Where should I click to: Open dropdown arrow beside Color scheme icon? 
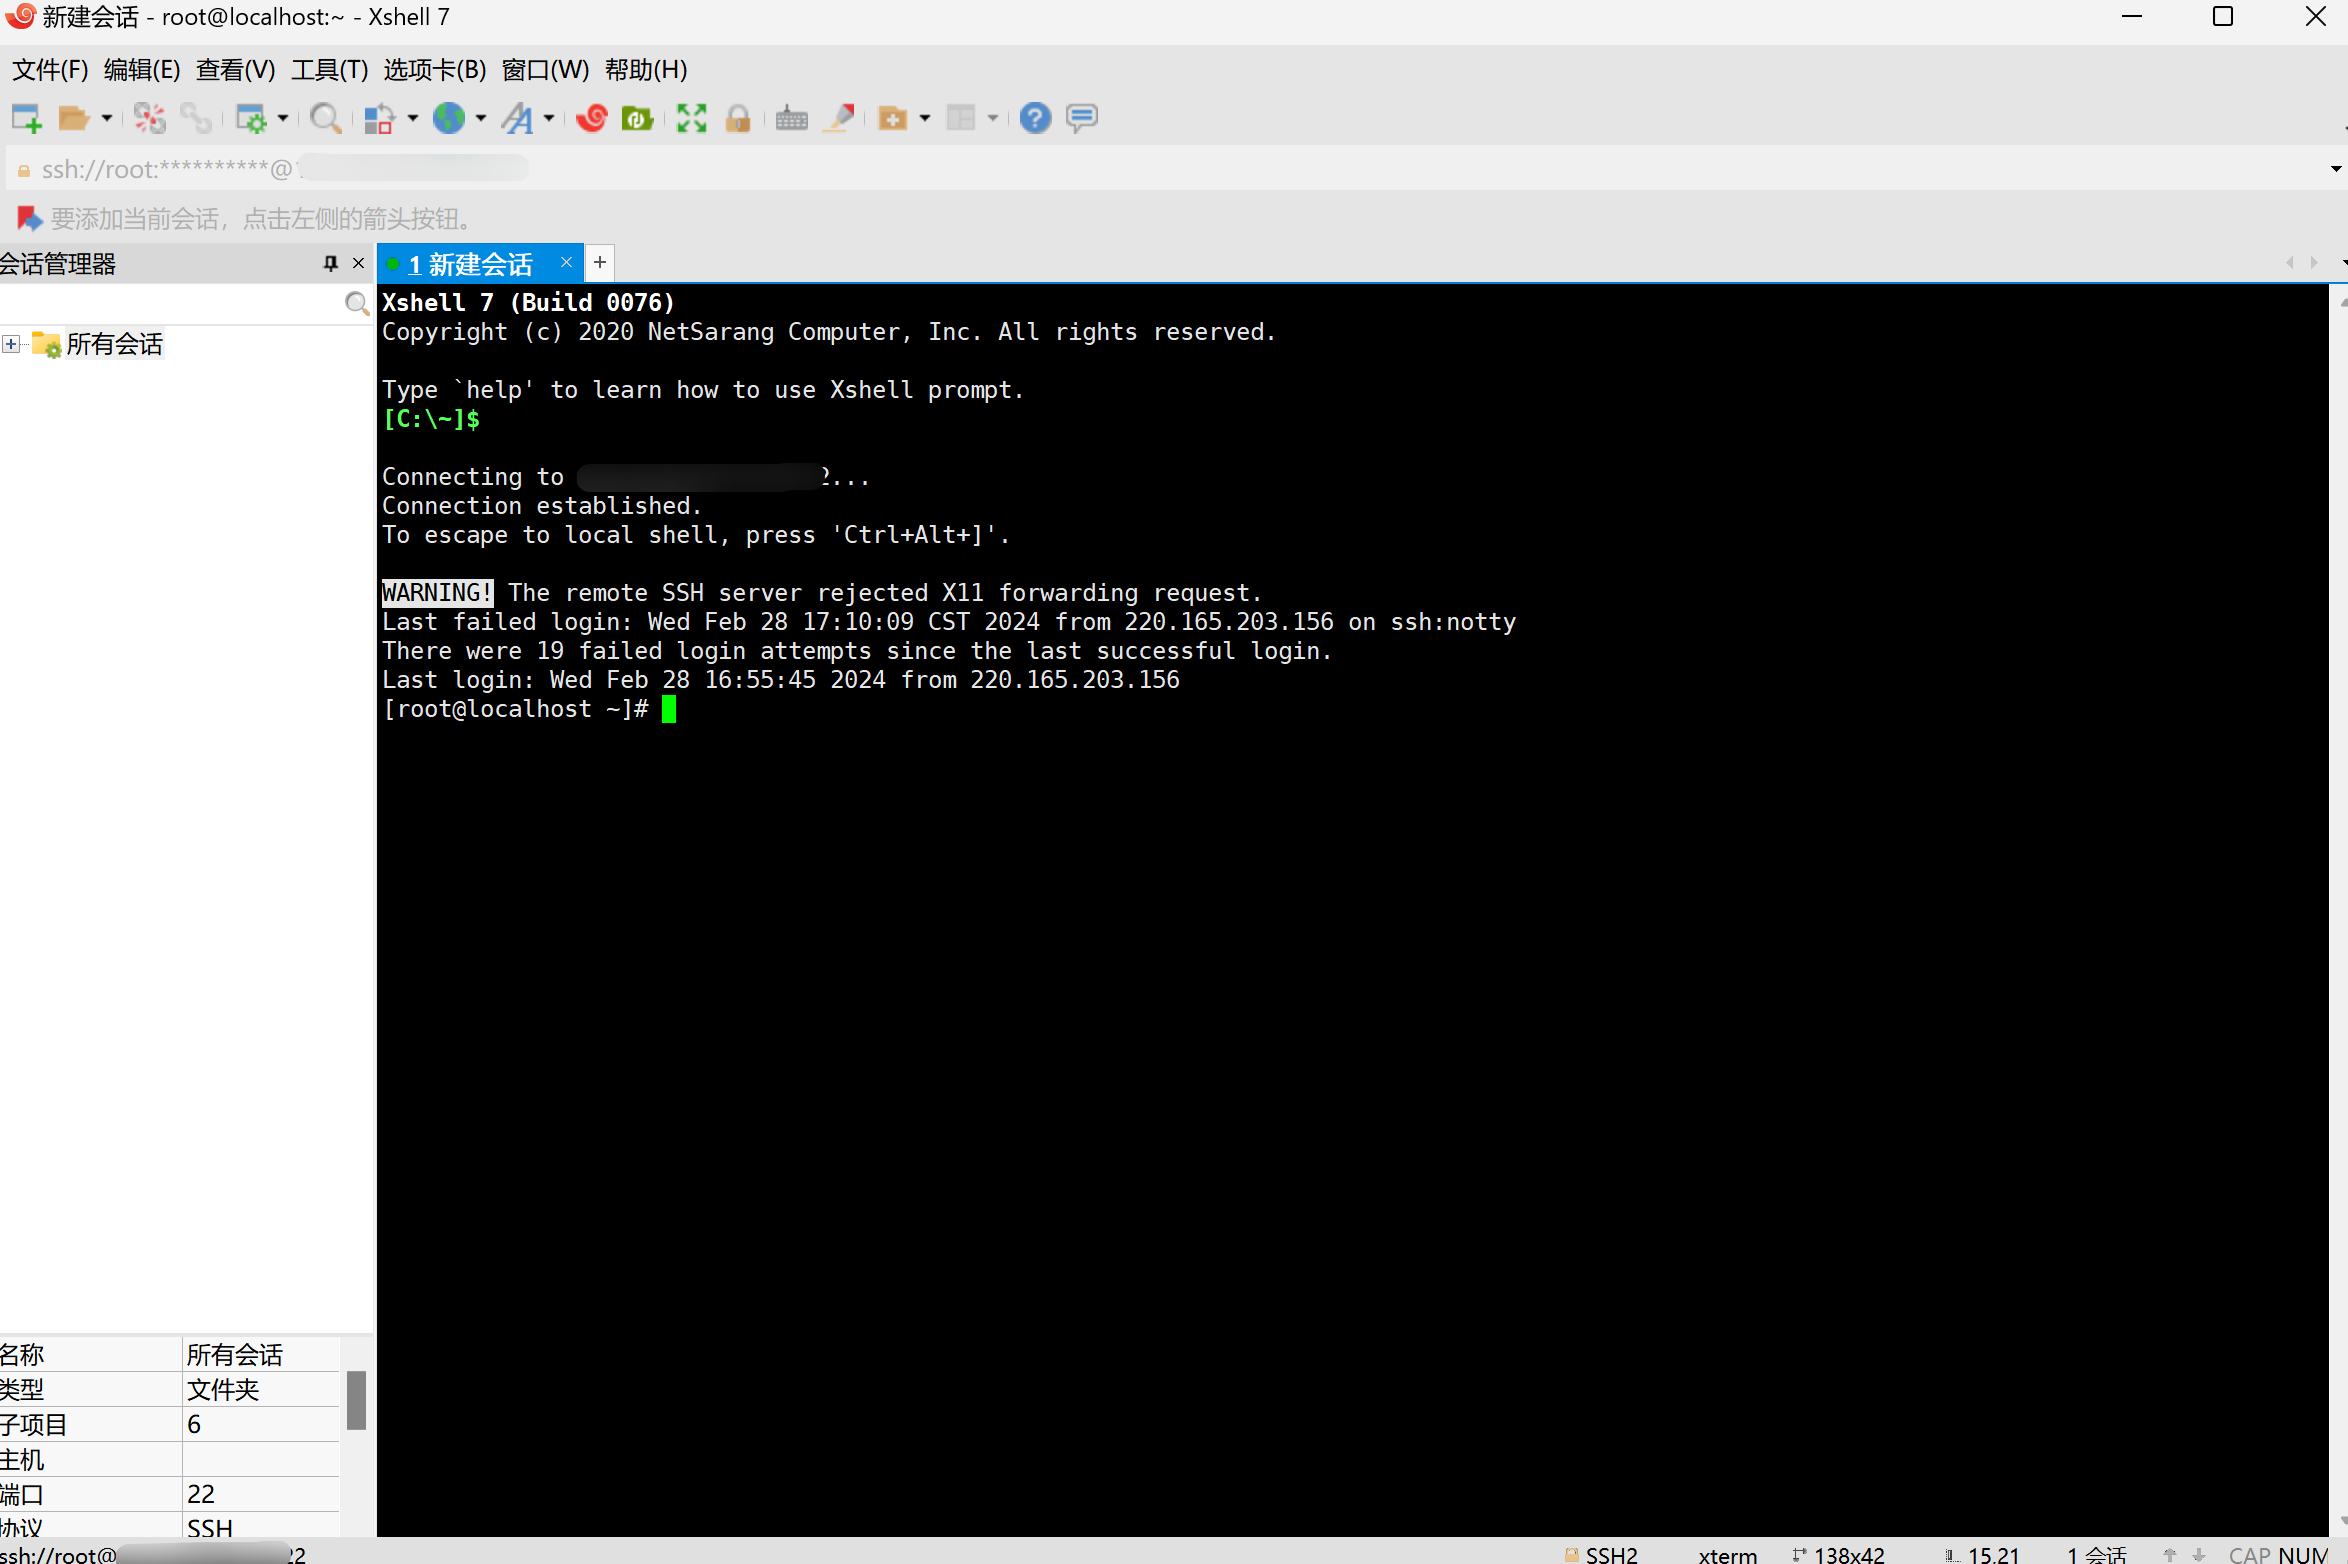[412, 118]
